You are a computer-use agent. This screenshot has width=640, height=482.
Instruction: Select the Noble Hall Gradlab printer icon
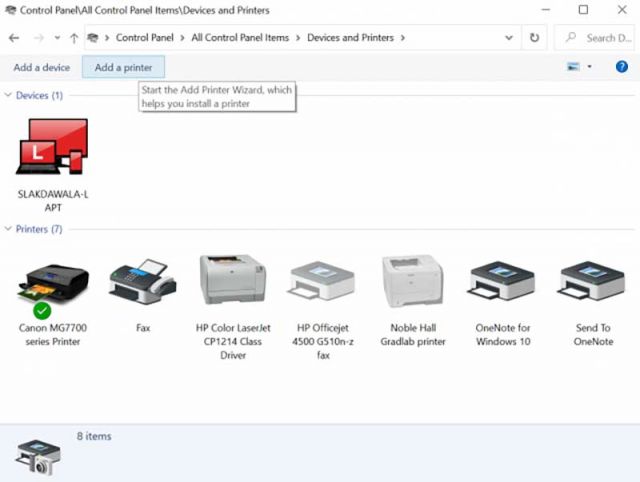click(x=413, y=281)
